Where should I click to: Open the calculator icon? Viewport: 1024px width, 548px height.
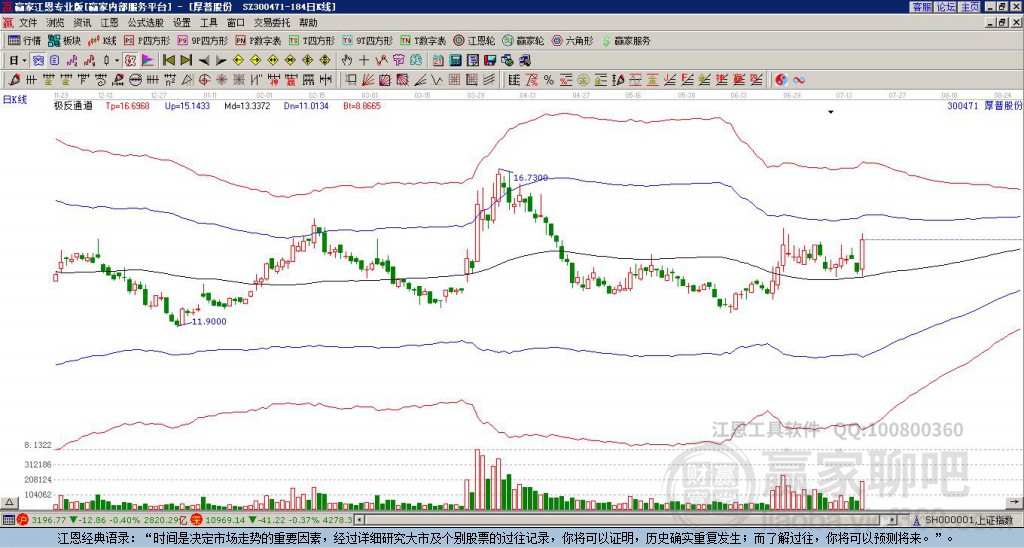pos(456,61)
